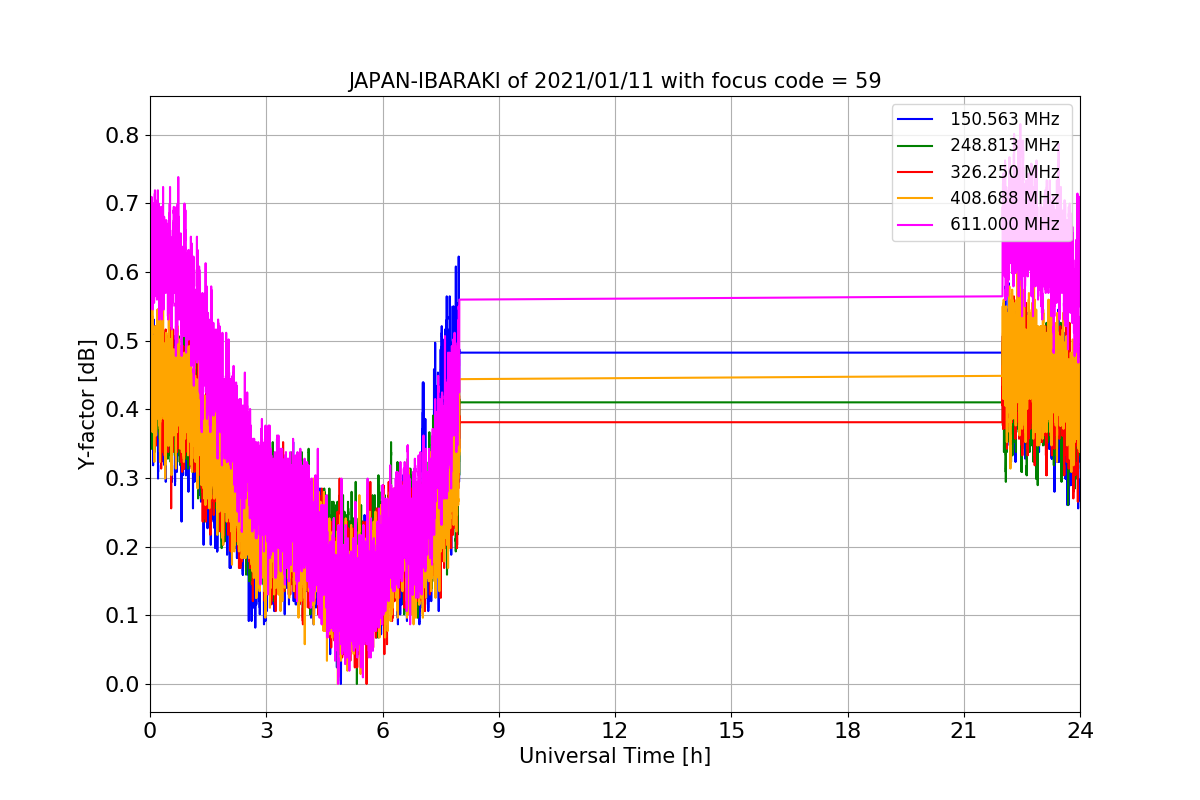This screenshot has height=800, width=1200.
Task: Click the Y-factor [dB] axis label
Action: (88, 405)
